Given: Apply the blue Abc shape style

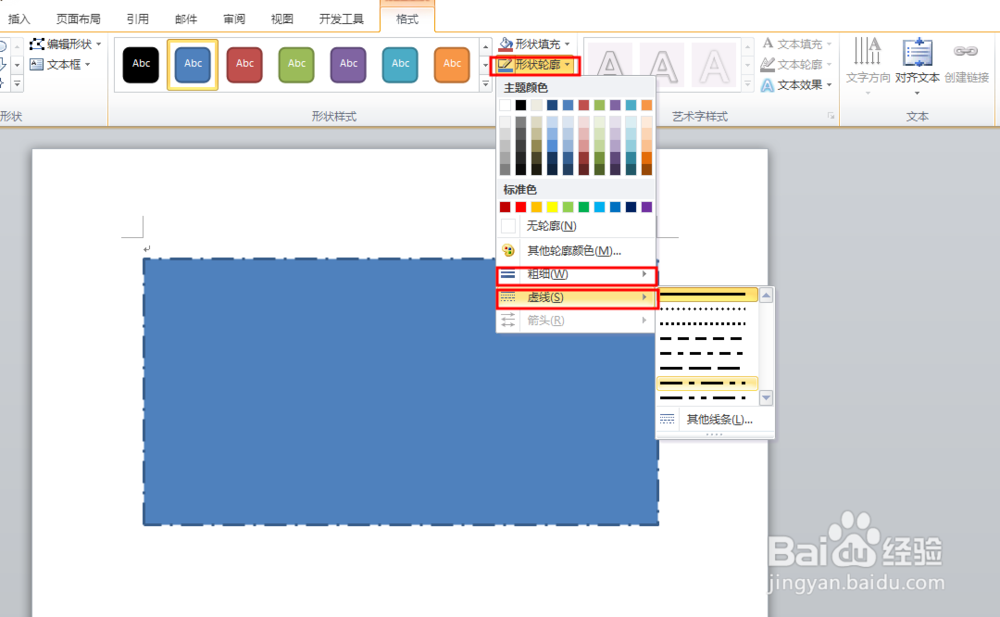Looking at the screenshot, I should [193, 64].
